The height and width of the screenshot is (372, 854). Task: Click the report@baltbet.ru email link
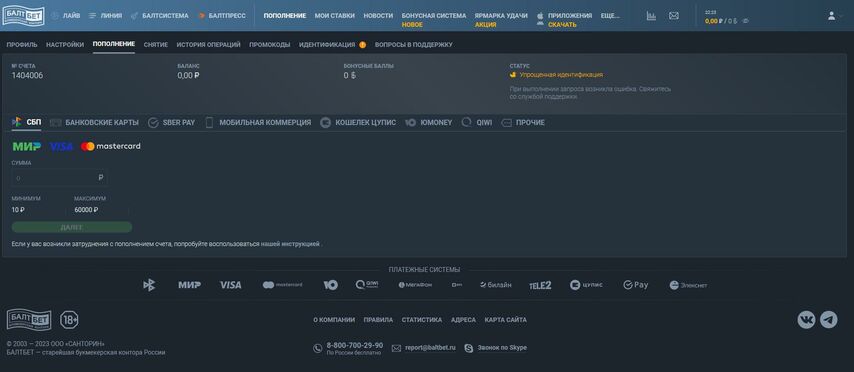pos(430,347)
